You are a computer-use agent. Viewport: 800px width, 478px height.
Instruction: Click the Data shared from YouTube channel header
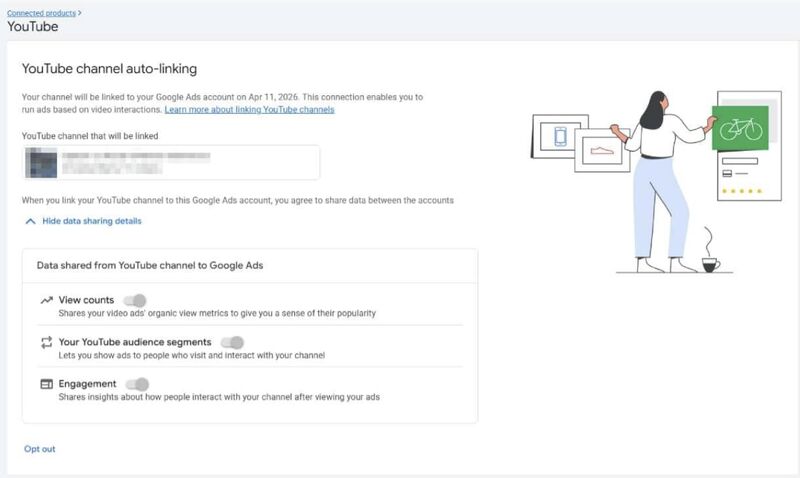(150, 265)
